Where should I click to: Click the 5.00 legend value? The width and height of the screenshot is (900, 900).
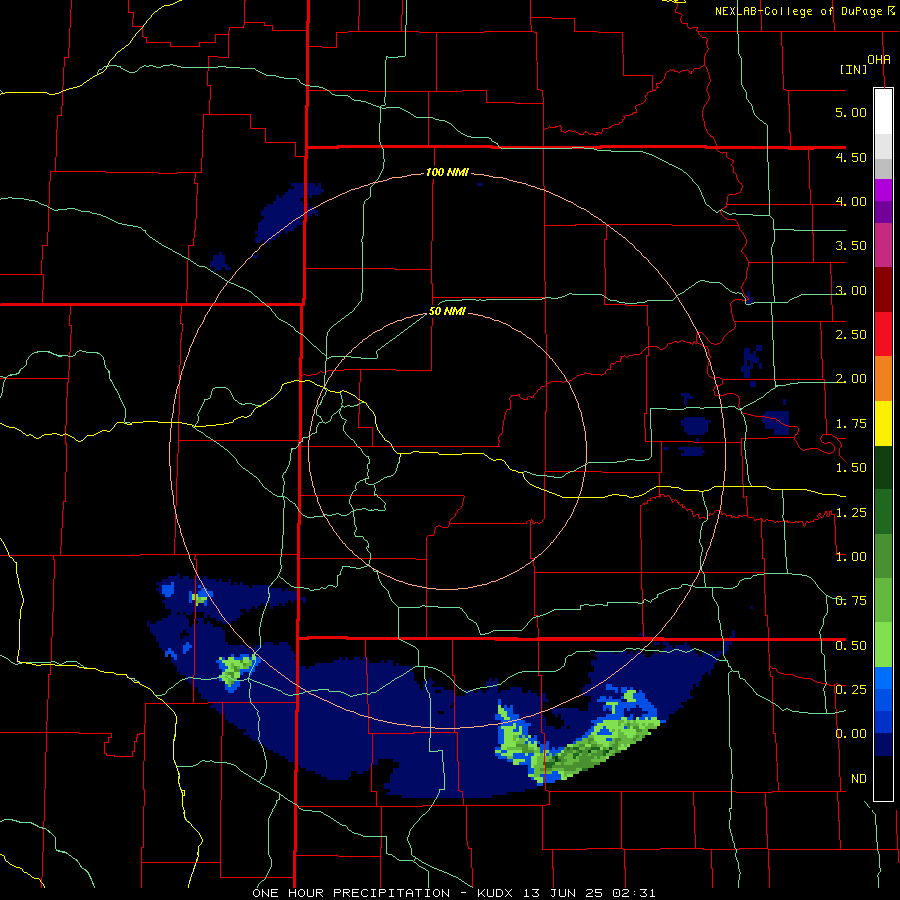851,112
